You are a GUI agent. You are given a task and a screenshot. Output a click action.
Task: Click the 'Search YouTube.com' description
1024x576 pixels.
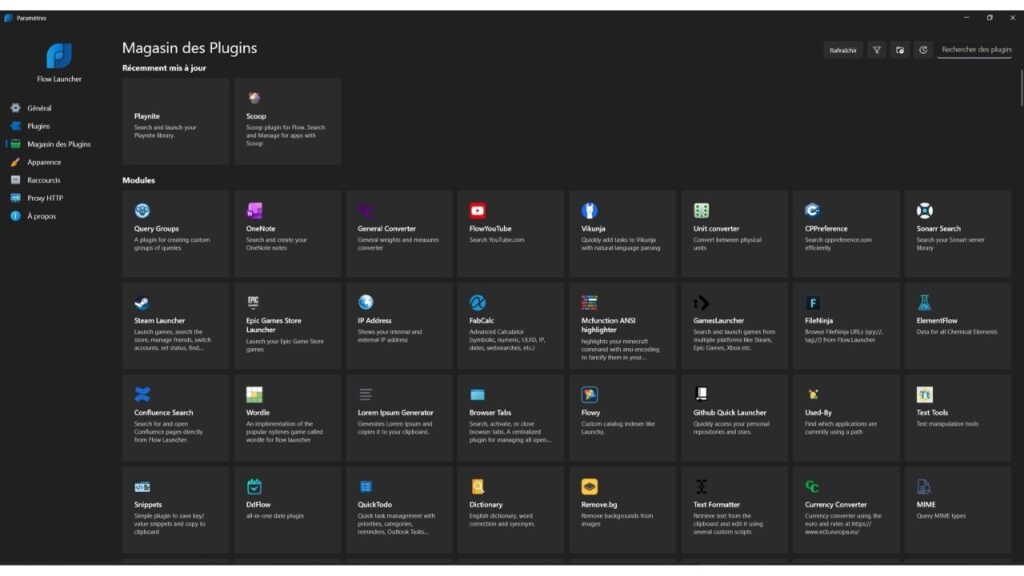tap(496, 240)
